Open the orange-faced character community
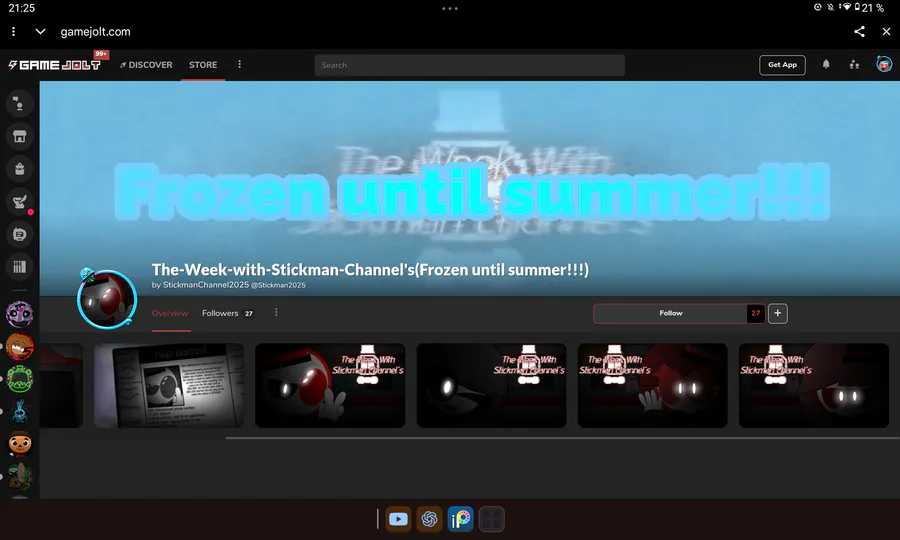The image size is (900, 540). 20,444
